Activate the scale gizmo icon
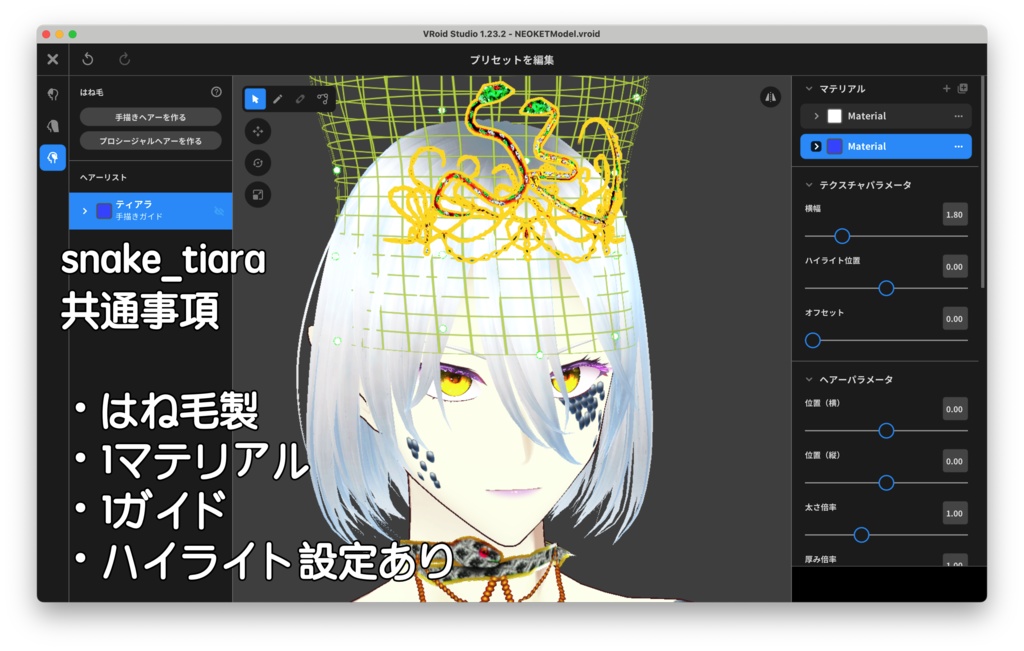 pos(258,194)
